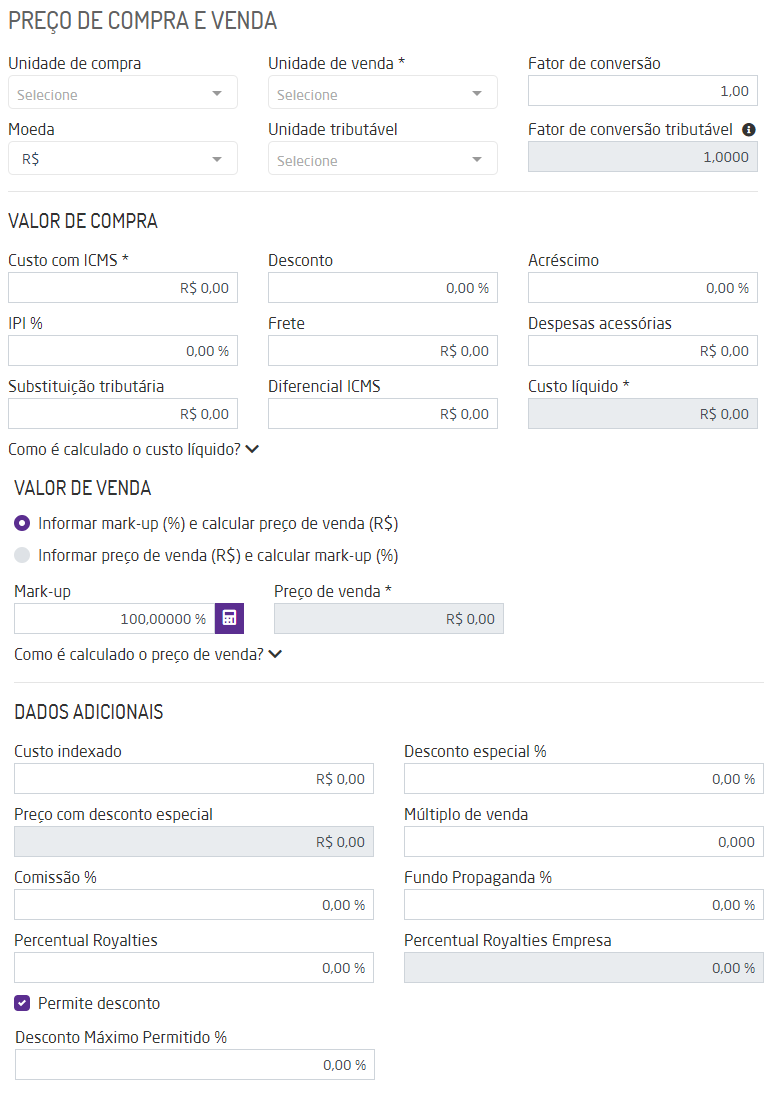Click the mark-up calculator icon

pos(229,619)
